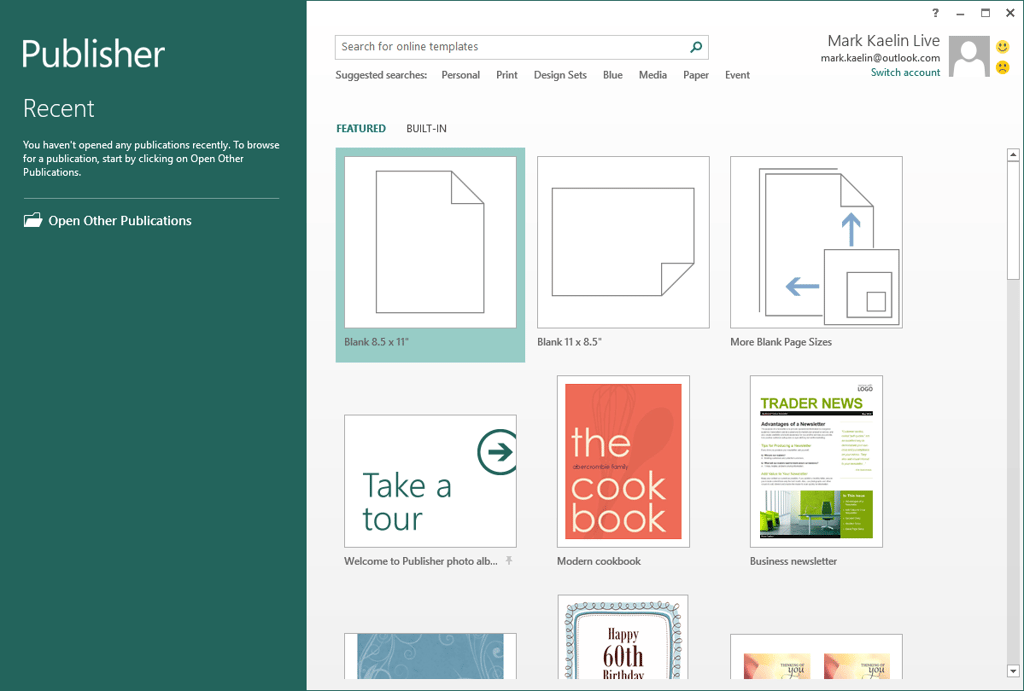Select the Blank 11 x 8.5" landscape thumbnail

pyautogui.click(x=623, y=242)
